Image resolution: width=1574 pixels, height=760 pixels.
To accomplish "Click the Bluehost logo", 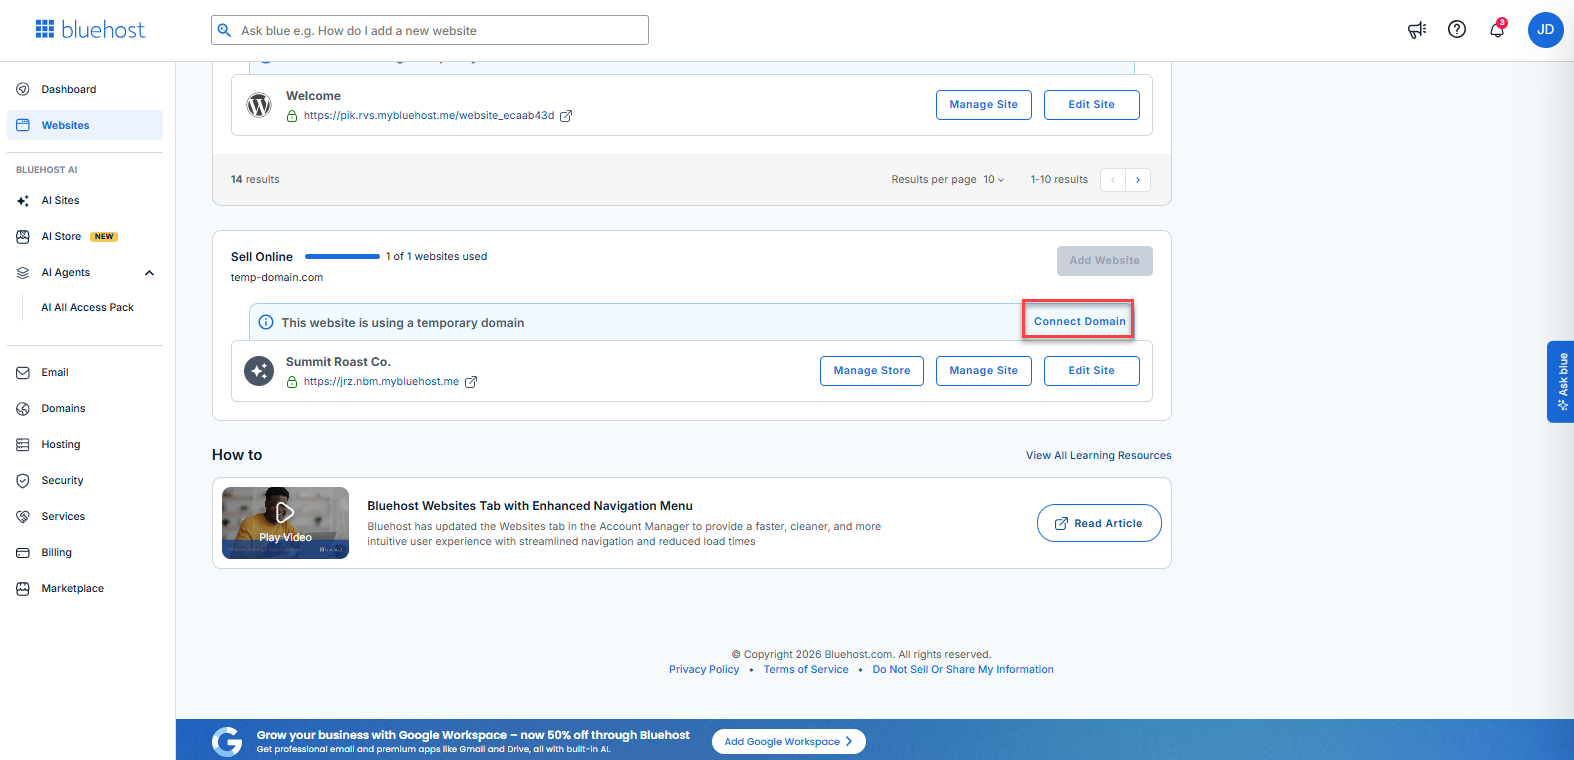I will (90, 30).
